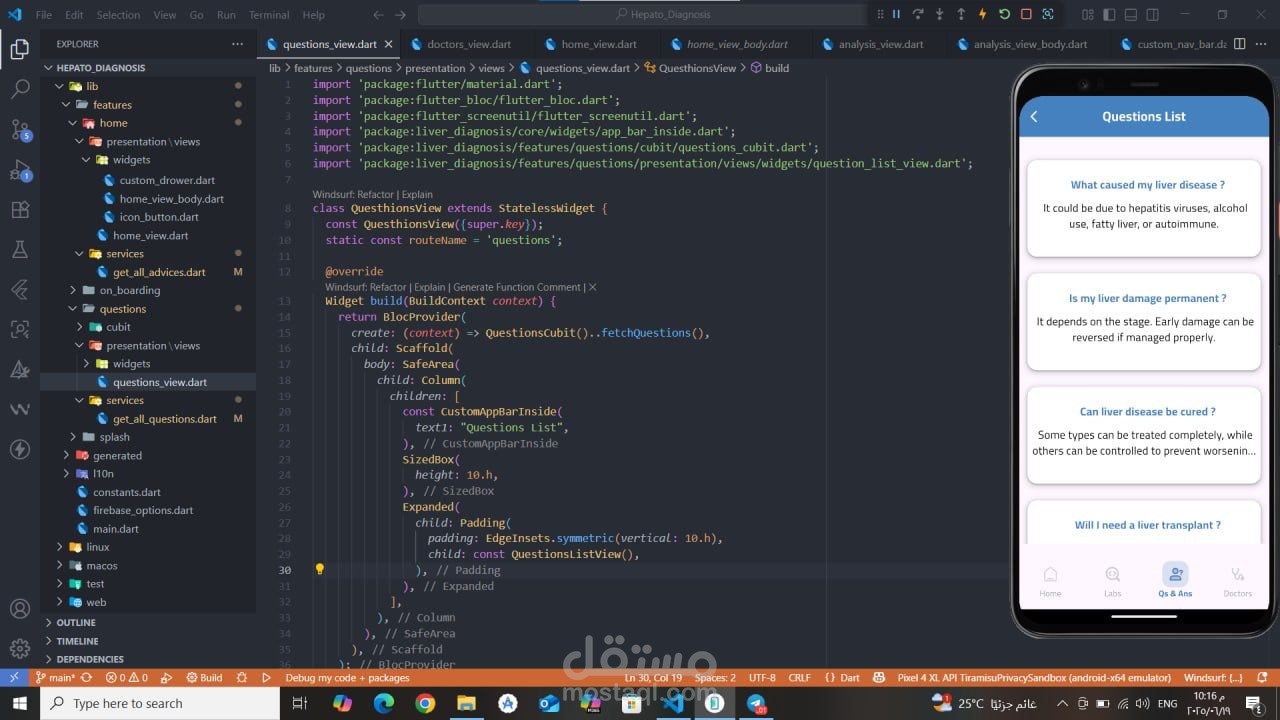
Task: Click the Generate Function Comment code lens
Action: [516, 287]
